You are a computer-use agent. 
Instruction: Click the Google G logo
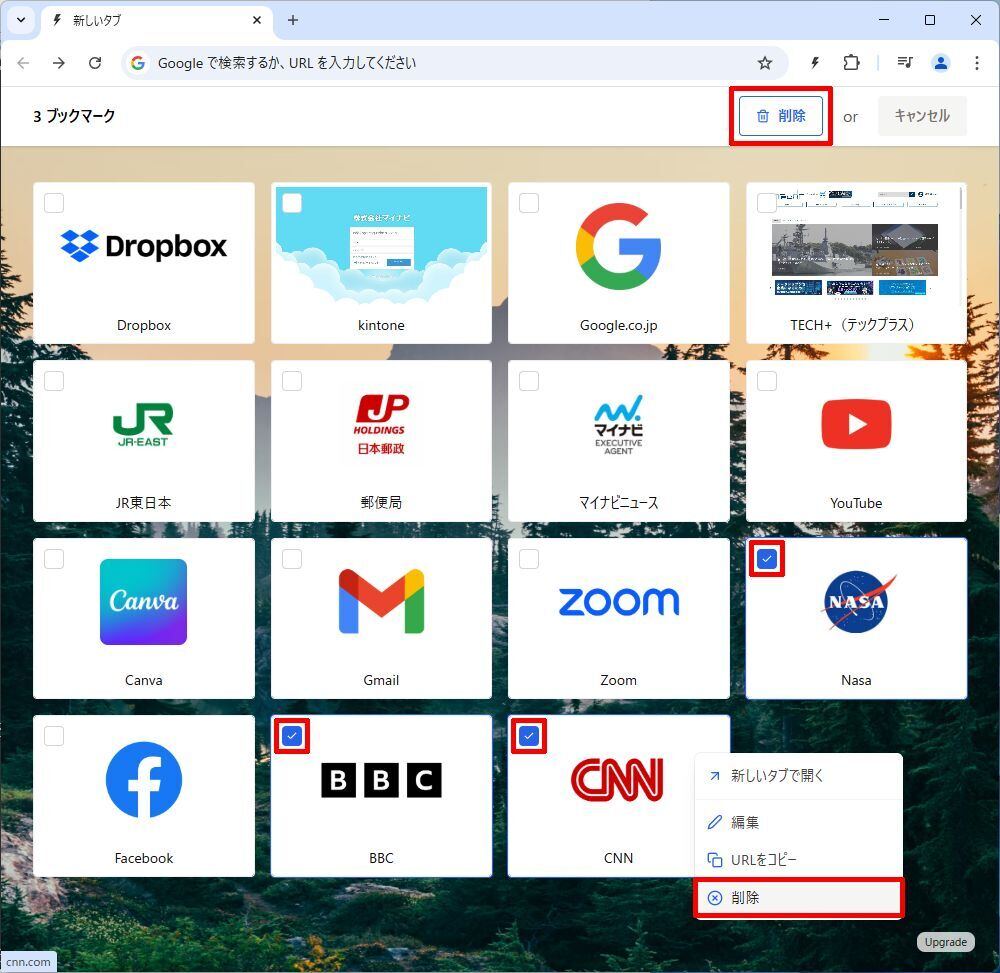click(x=618, y=246)
